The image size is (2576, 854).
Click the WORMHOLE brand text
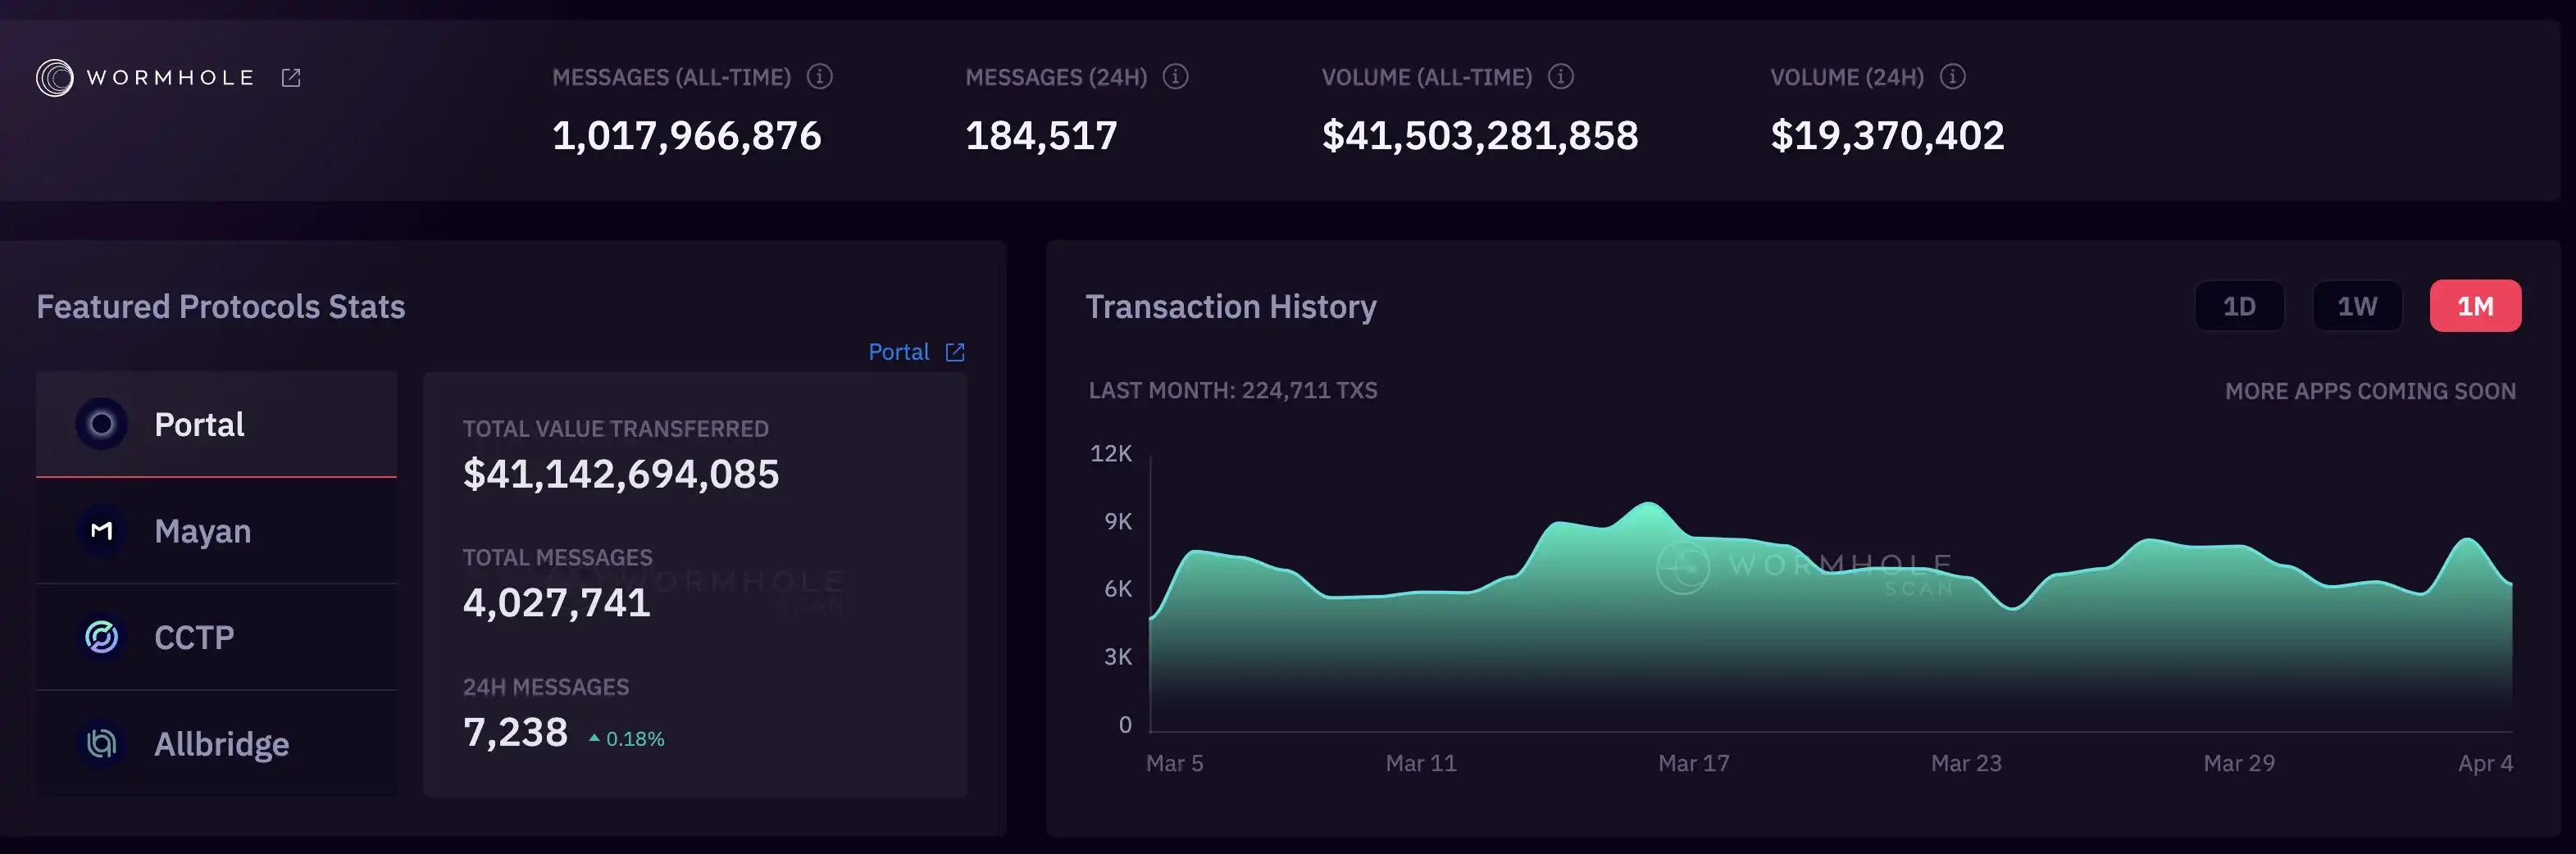[x=171, y=78]
